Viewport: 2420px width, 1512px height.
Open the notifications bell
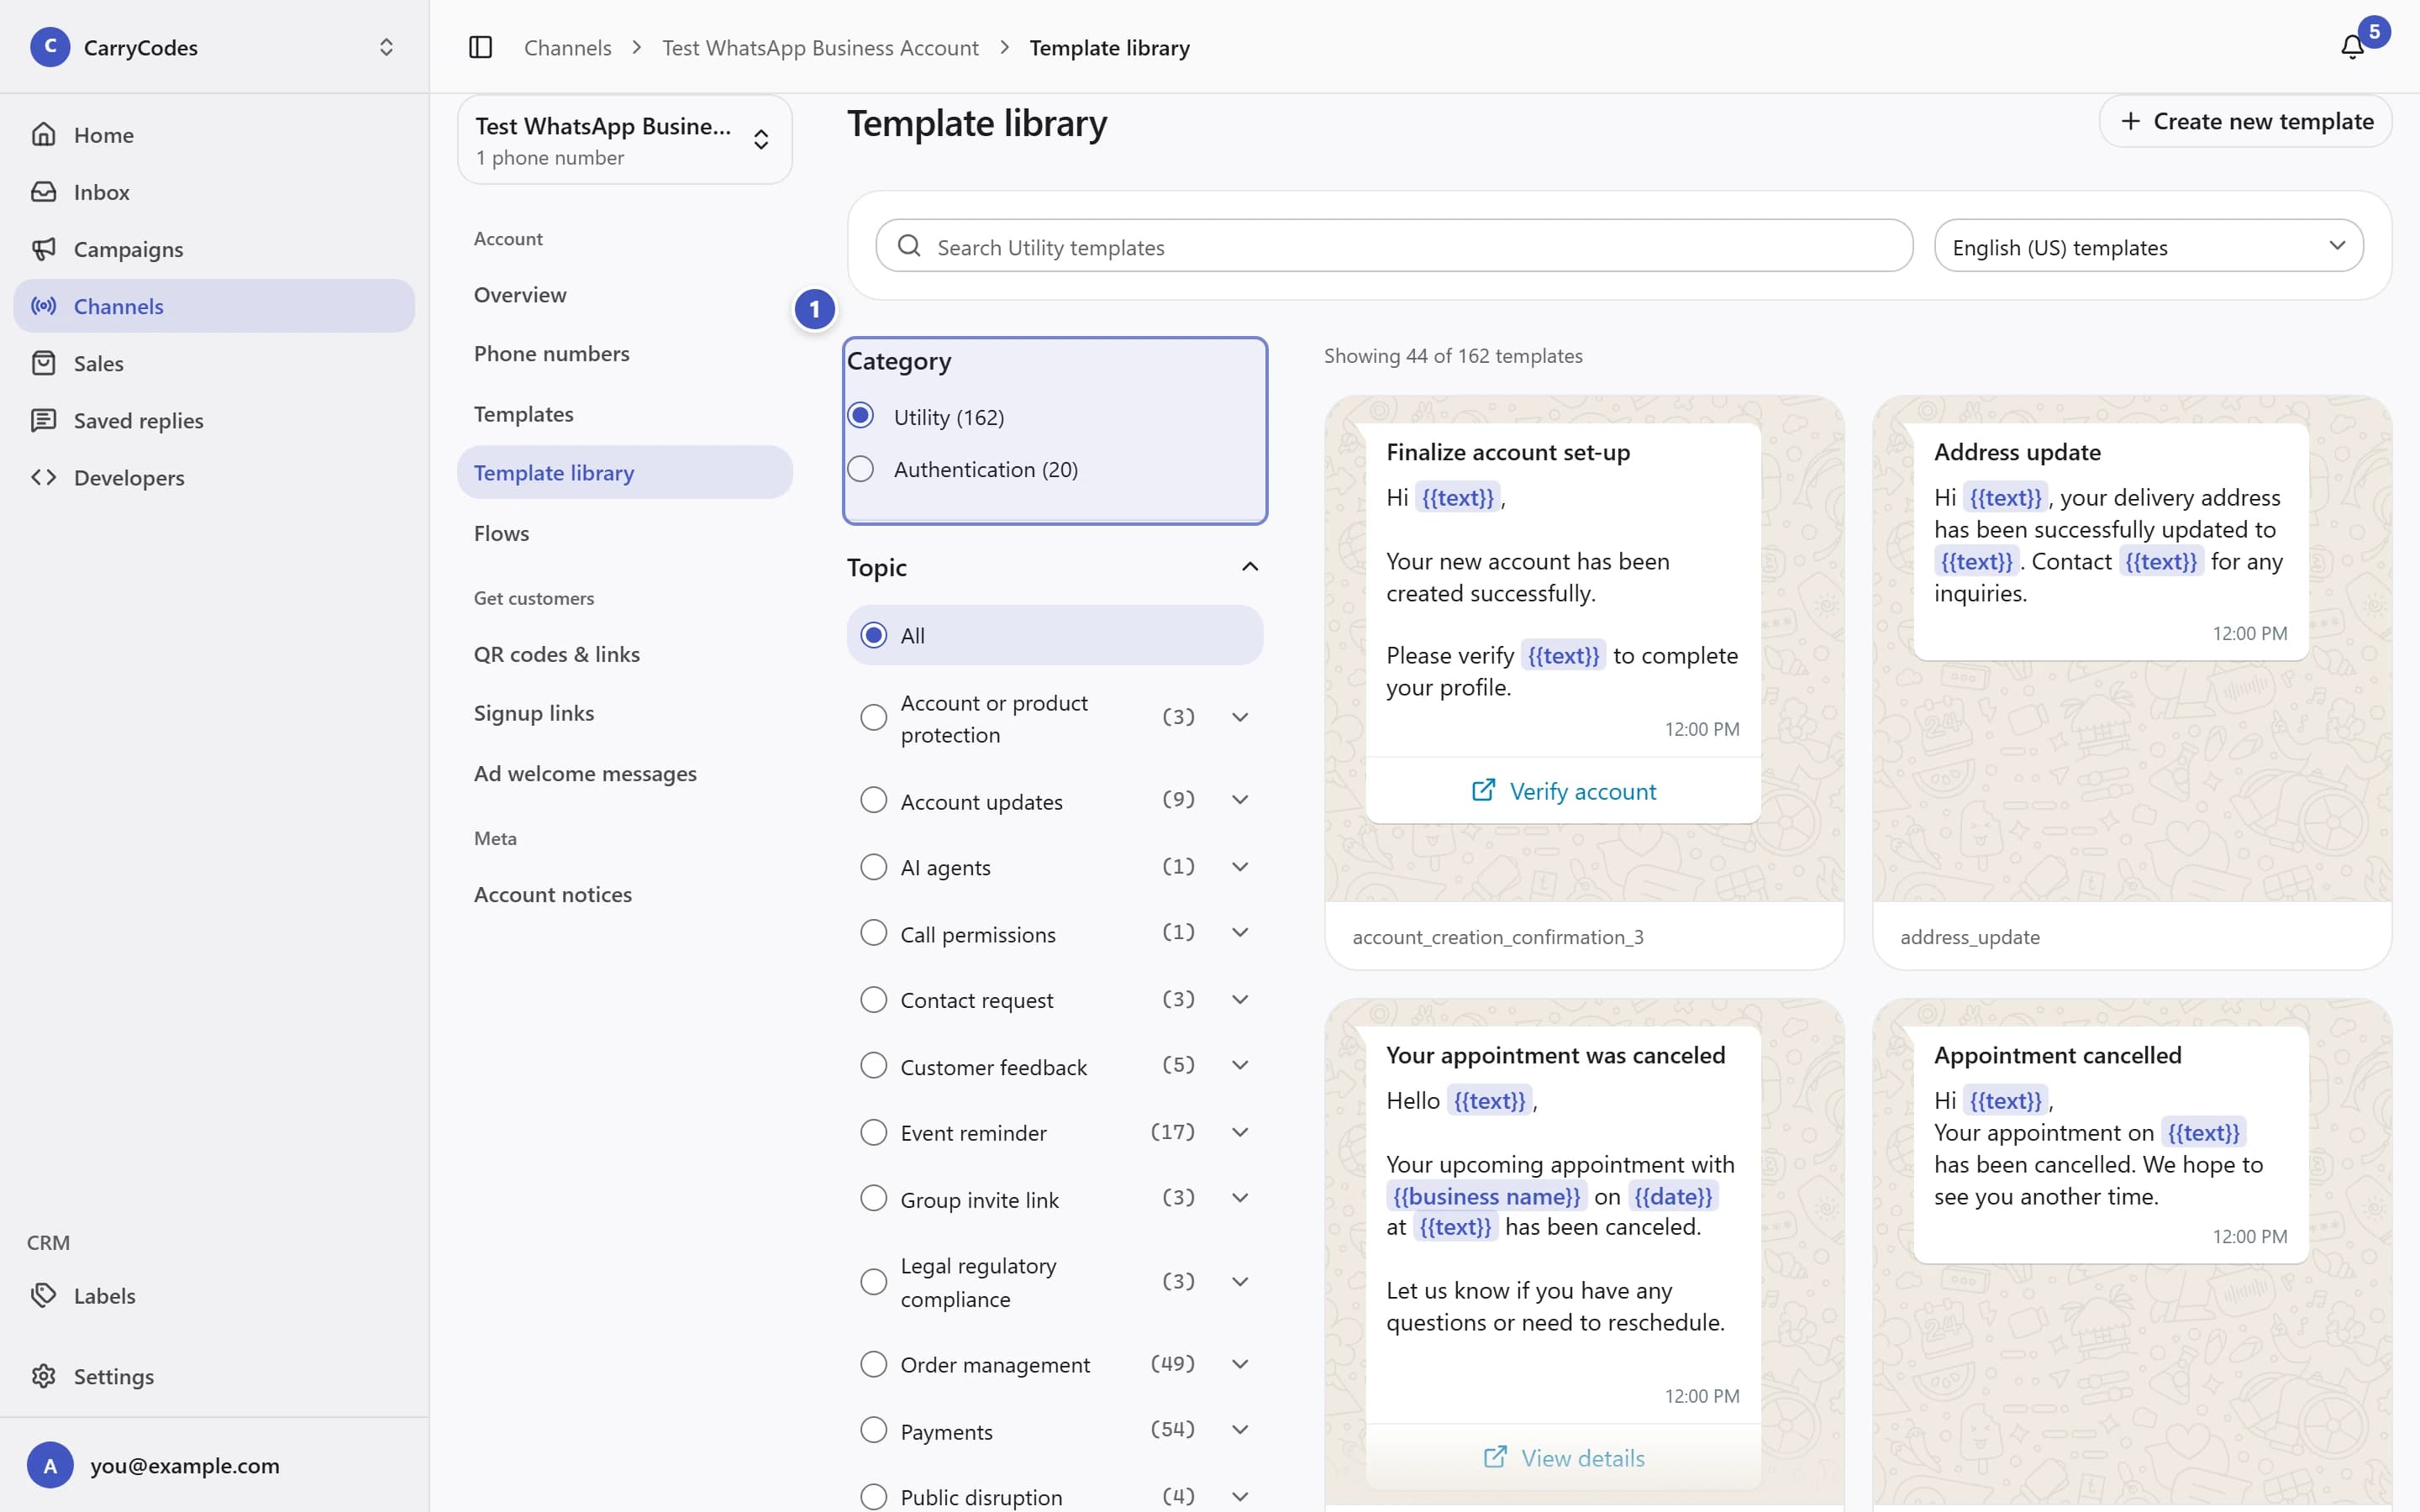2352,47
